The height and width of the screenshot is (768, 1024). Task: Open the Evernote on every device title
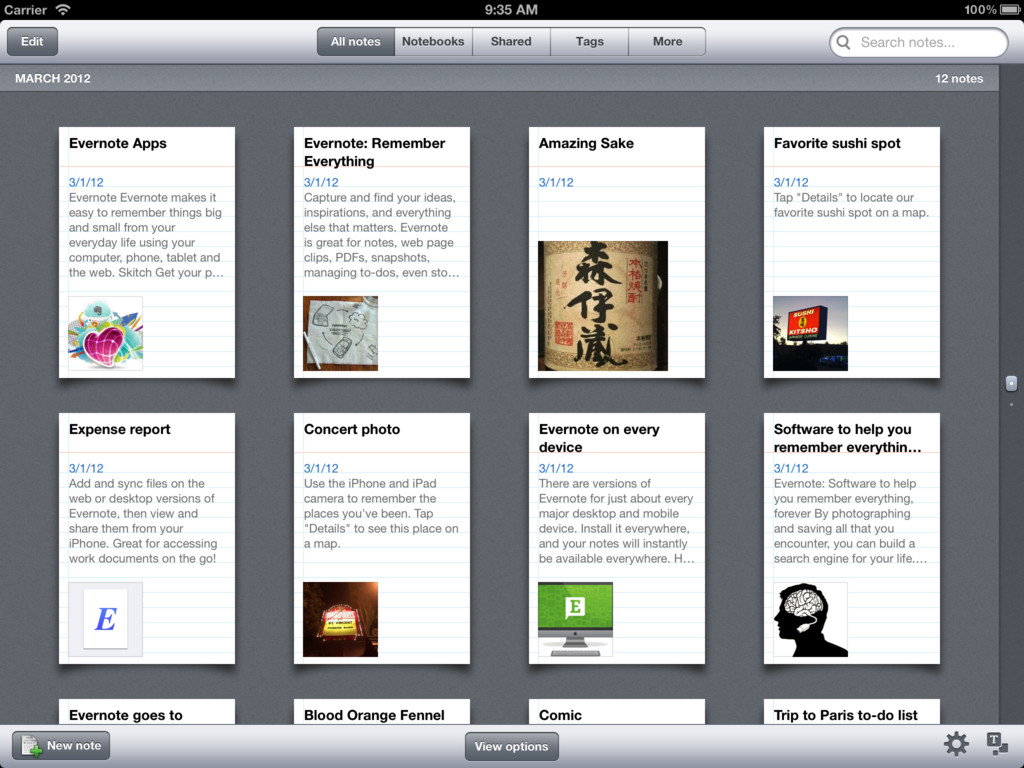click(599, 438)
